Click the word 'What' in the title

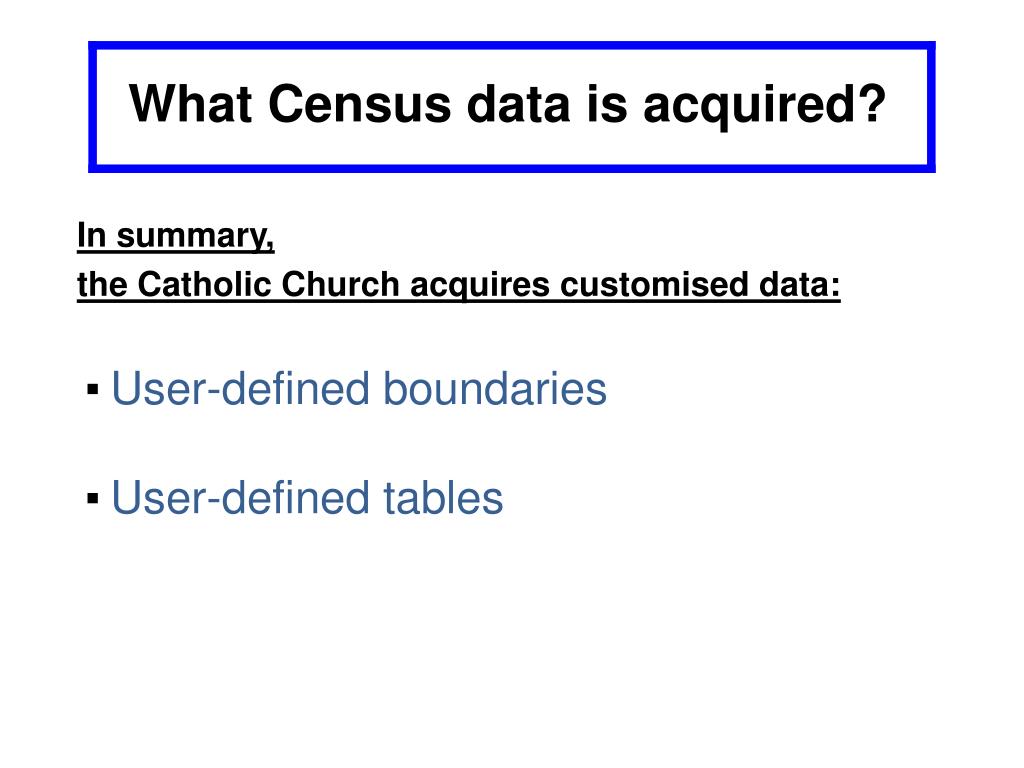pyautogui.click(x=191, y=103)
